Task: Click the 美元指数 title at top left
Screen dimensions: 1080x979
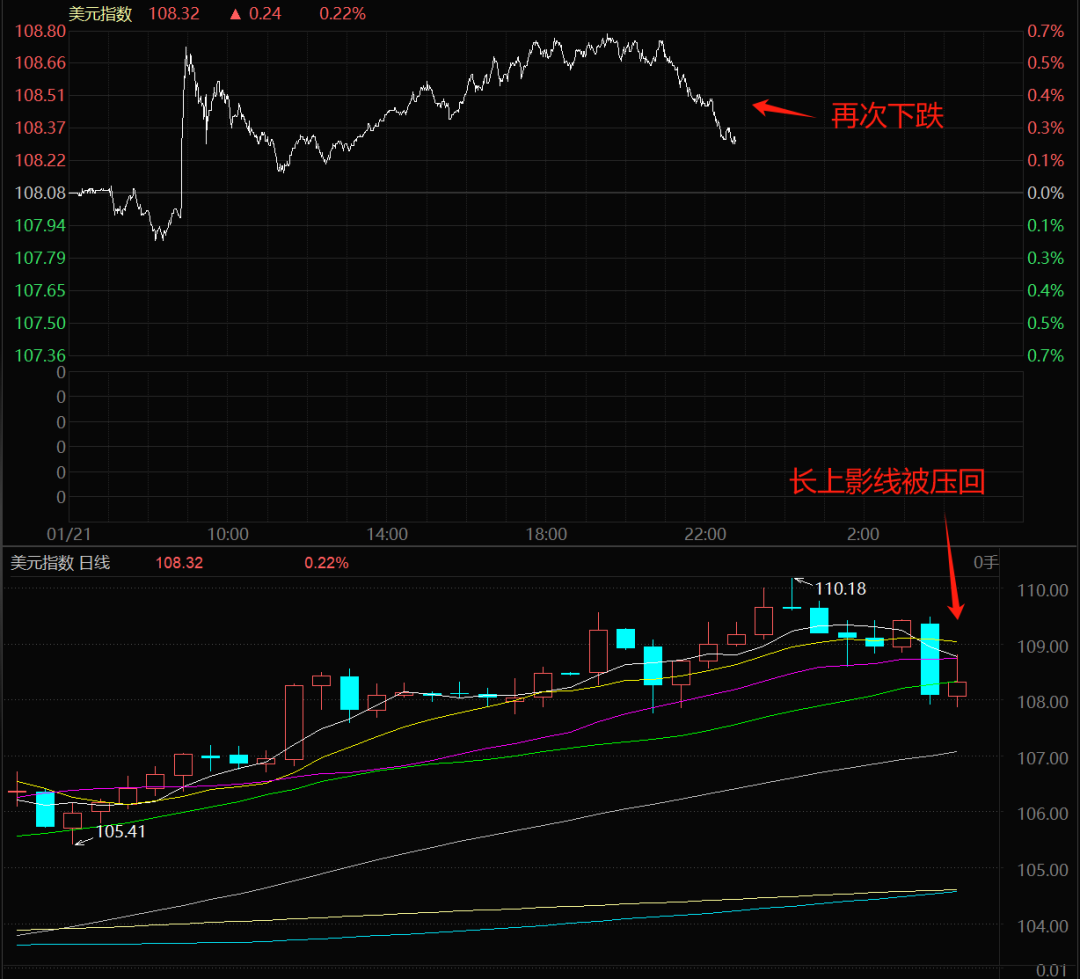Action: 100,14
